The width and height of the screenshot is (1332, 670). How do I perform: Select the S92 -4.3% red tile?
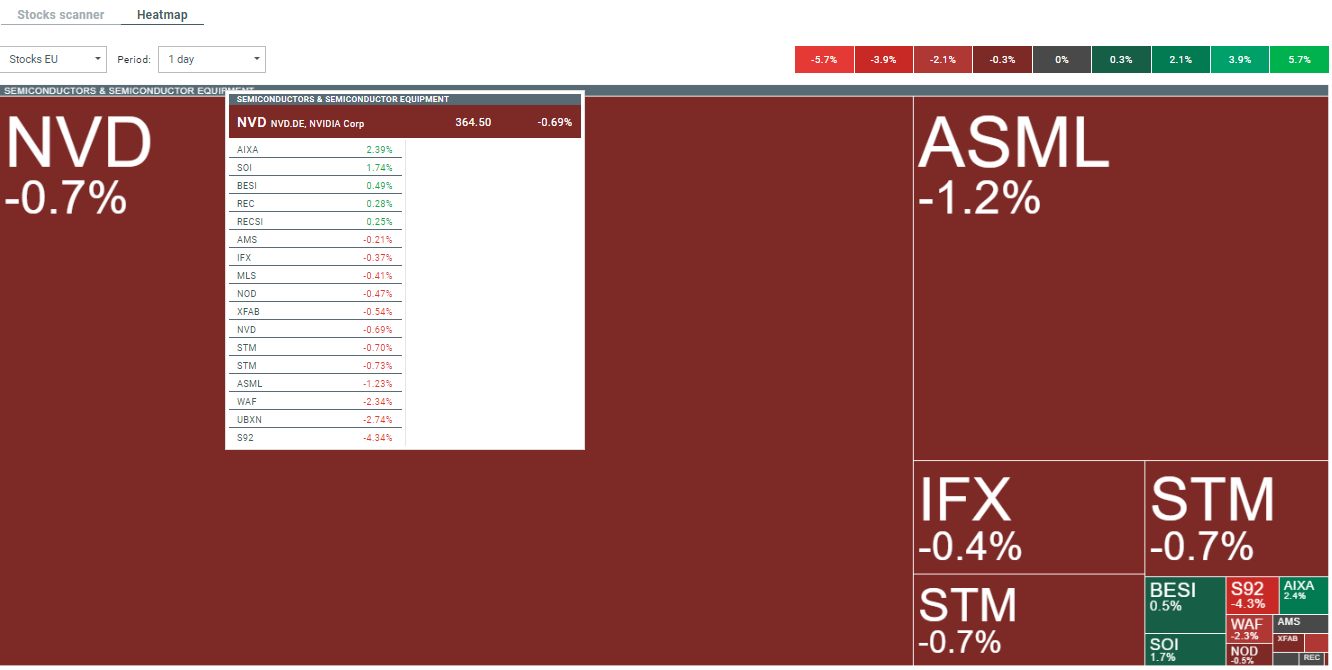(x=1253, y=595)
